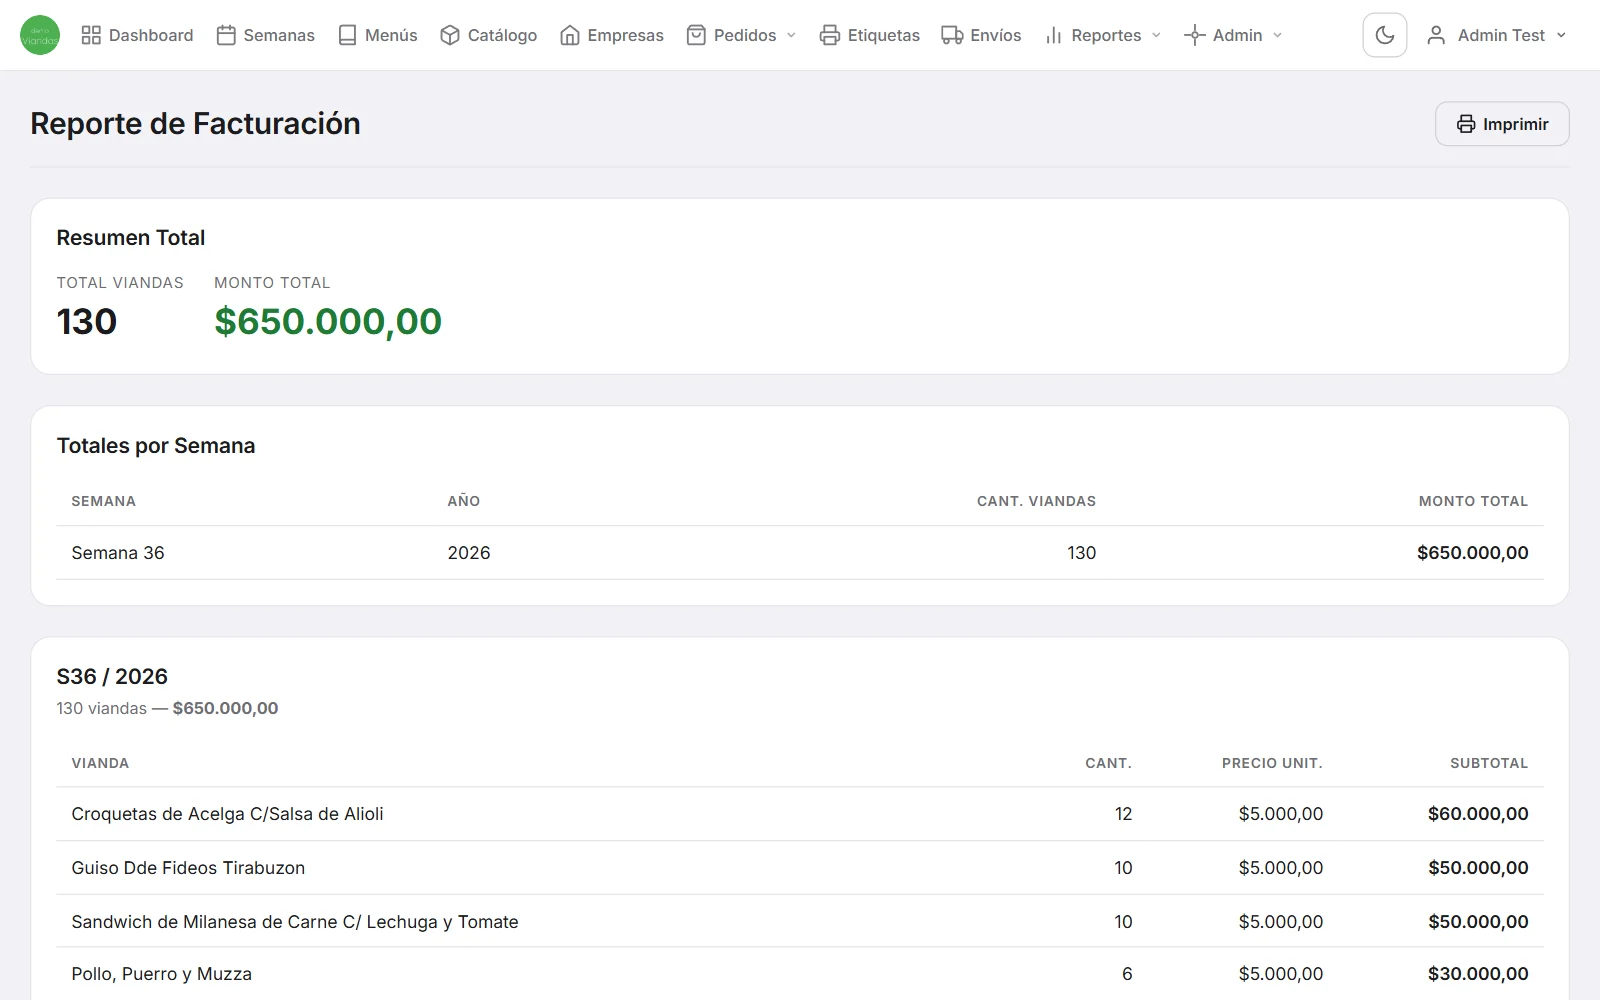The width and height of the screenshot is (1600, 1000).
Task: Click the Etiquetas printer icon
Action: pyautogui.click(x=830, y=35)
